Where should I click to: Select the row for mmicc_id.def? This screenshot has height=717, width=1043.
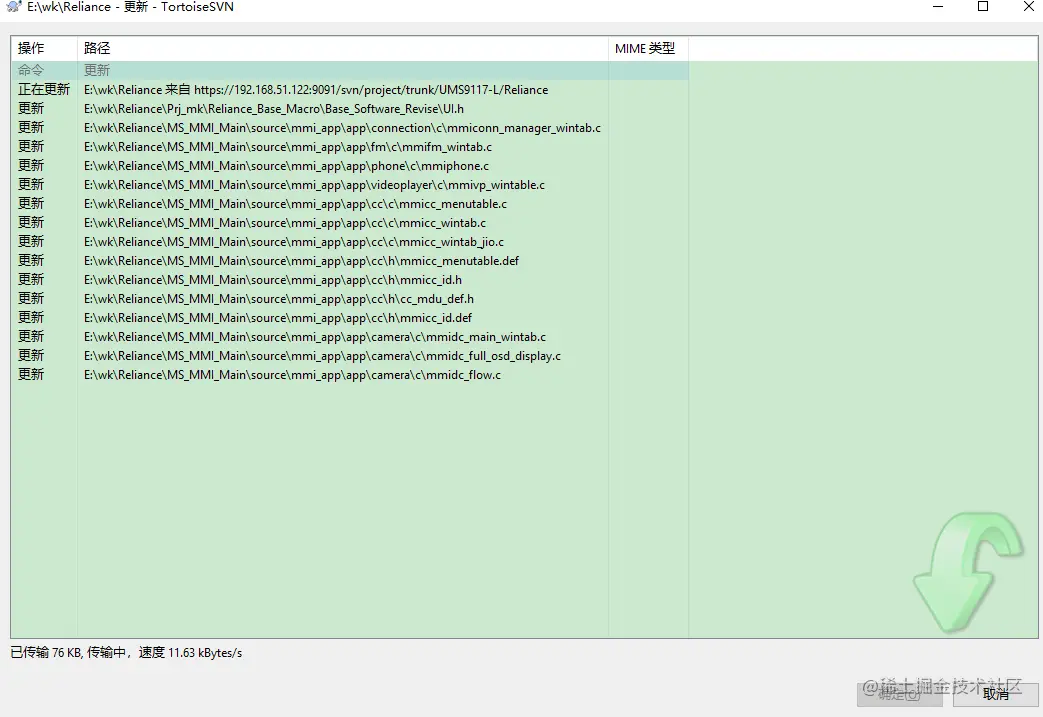(349, 318)
